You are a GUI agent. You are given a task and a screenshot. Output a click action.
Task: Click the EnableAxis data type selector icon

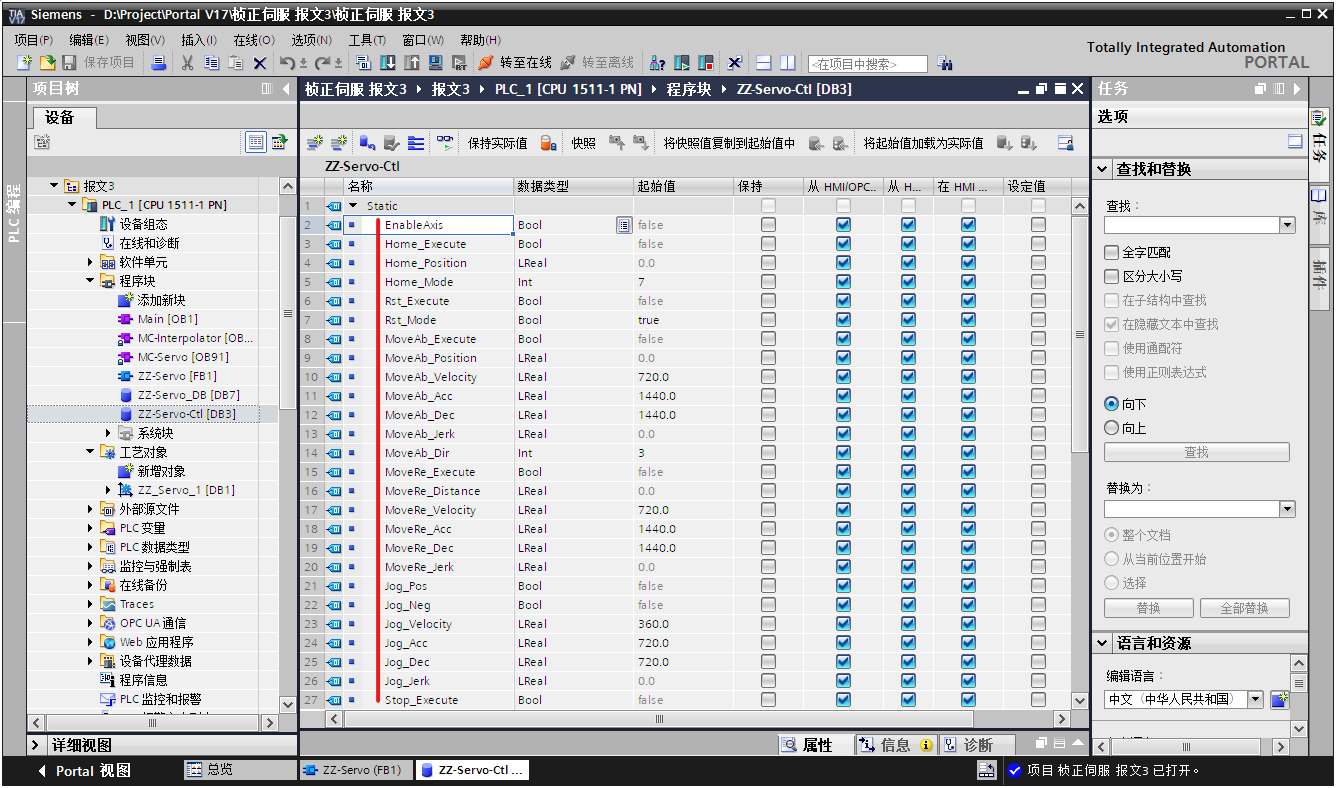pyautogui.click(x=624, y=225)
